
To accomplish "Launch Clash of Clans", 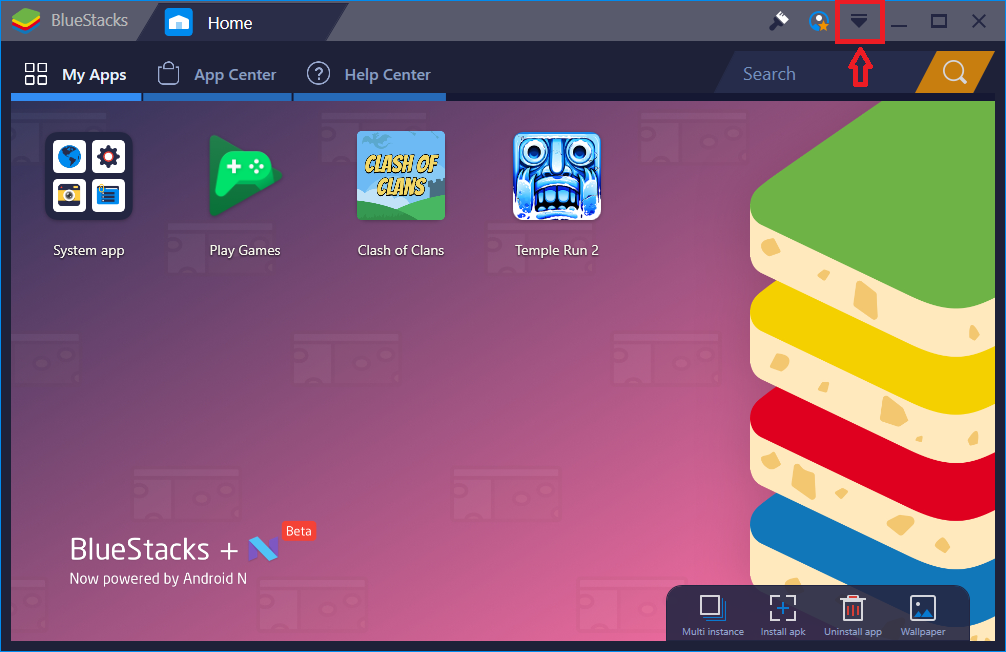I will (x=400, y=176).
